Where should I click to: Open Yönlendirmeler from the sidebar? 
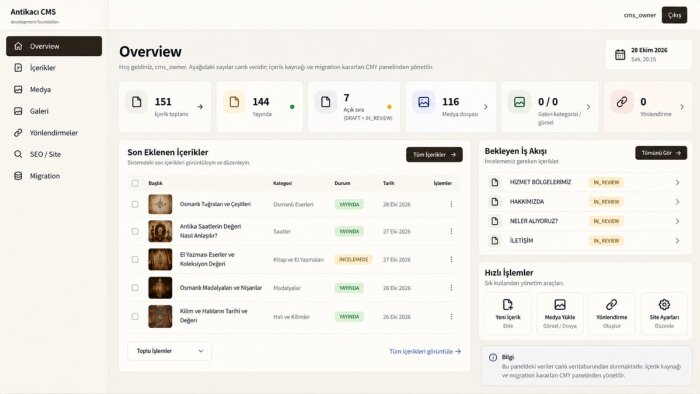(x=54, y=133)
